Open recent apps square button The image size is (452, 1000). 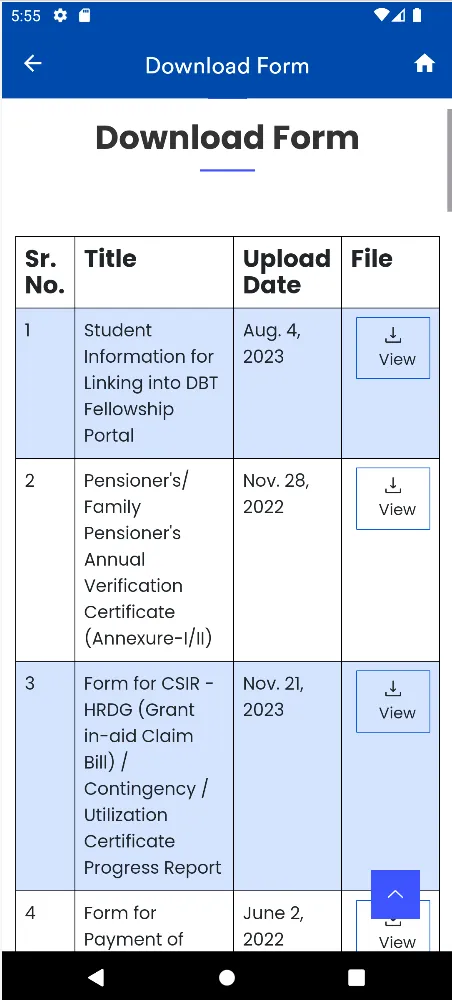click(356, 977)
